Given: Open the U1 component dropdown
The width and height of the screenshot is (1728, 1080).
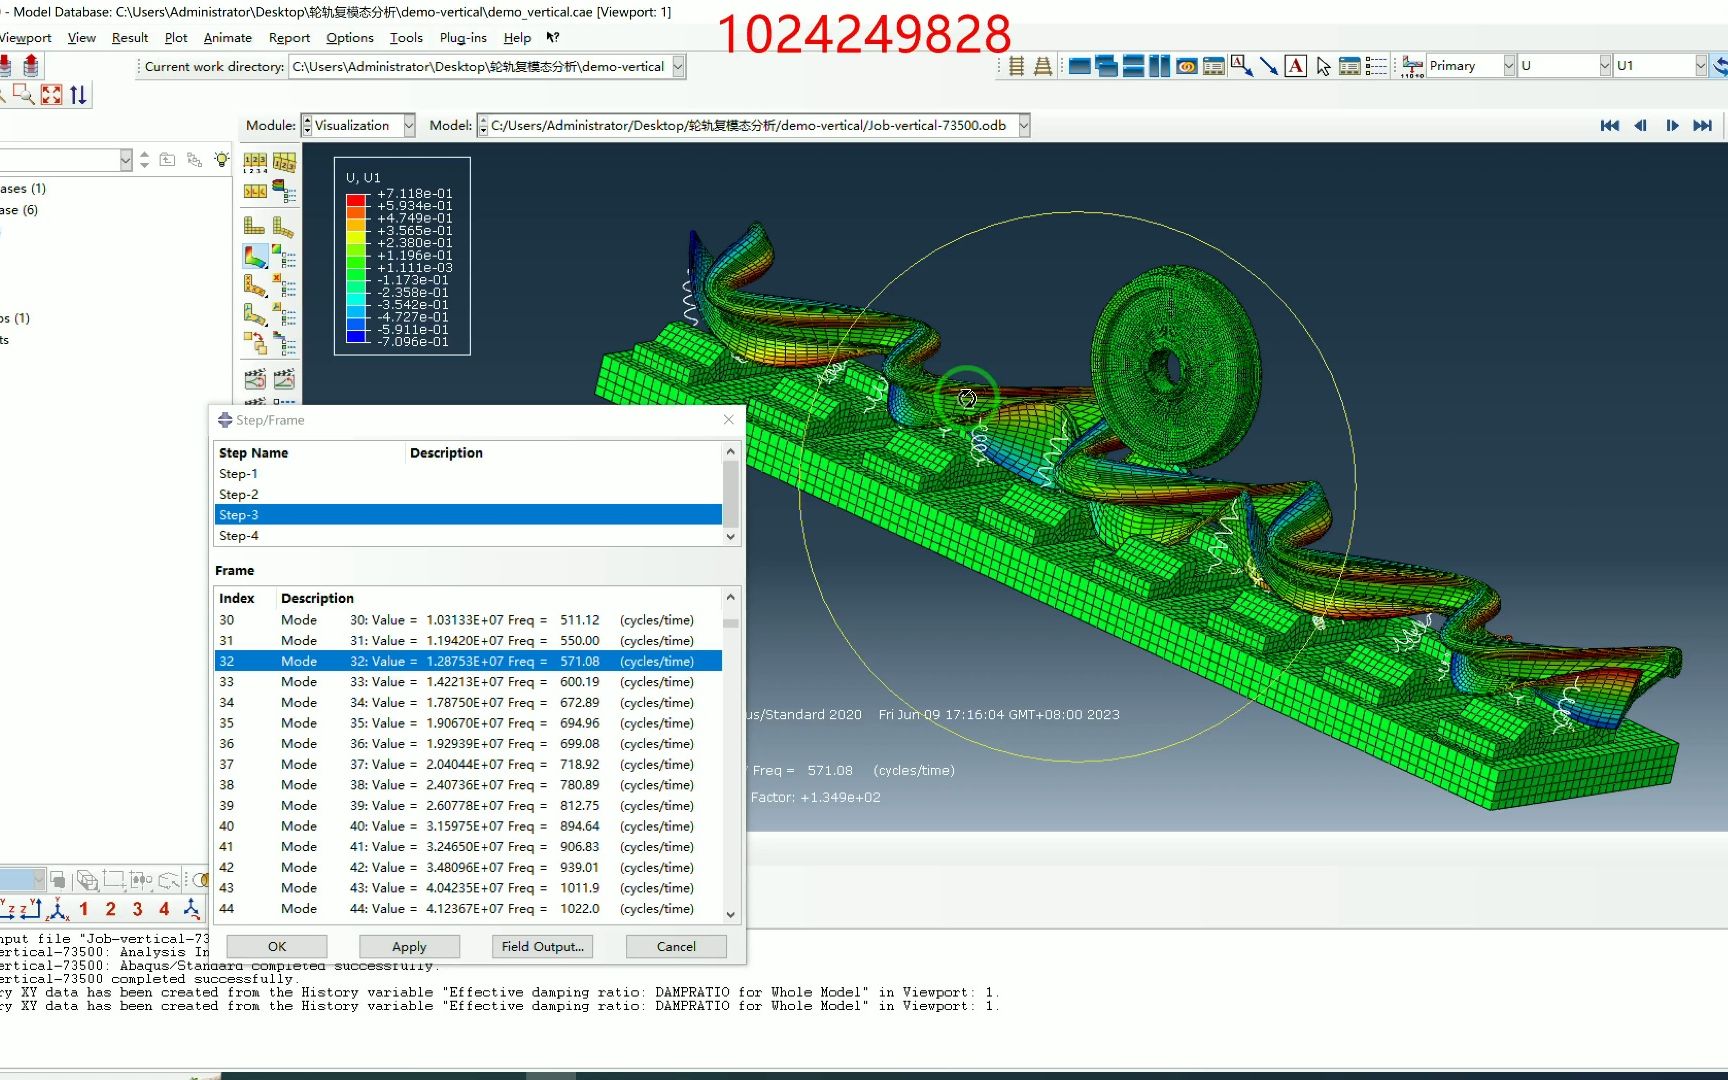Looking at the screenshot, I should [1700, 66].
